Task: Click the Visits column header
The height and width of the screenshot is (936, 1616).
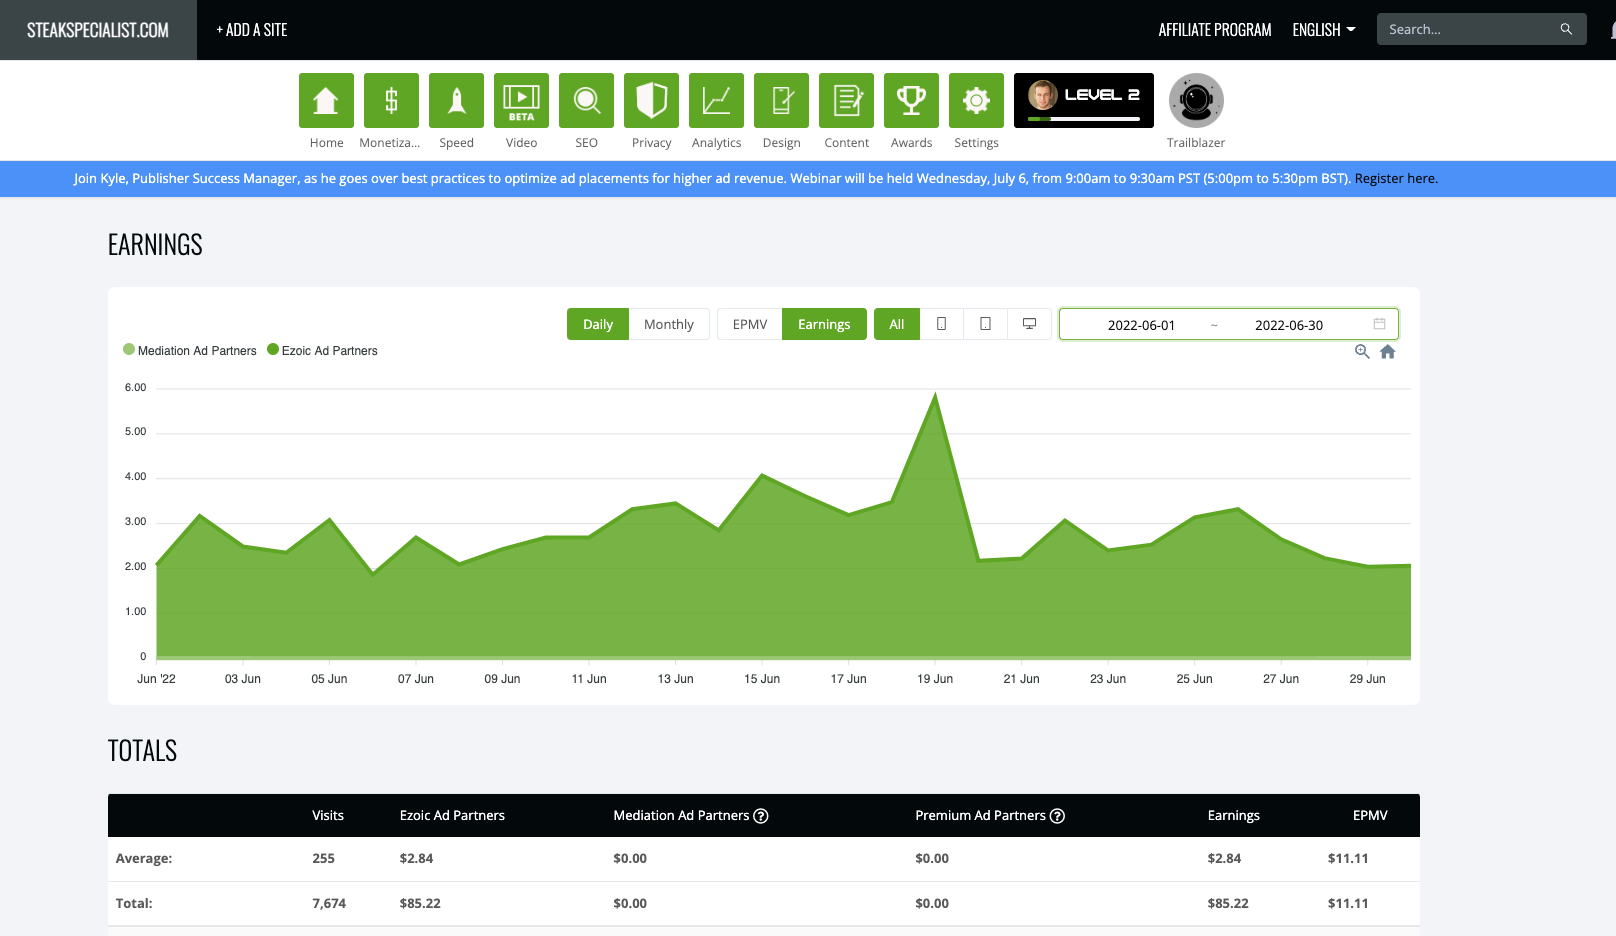Action: point(328,816)
